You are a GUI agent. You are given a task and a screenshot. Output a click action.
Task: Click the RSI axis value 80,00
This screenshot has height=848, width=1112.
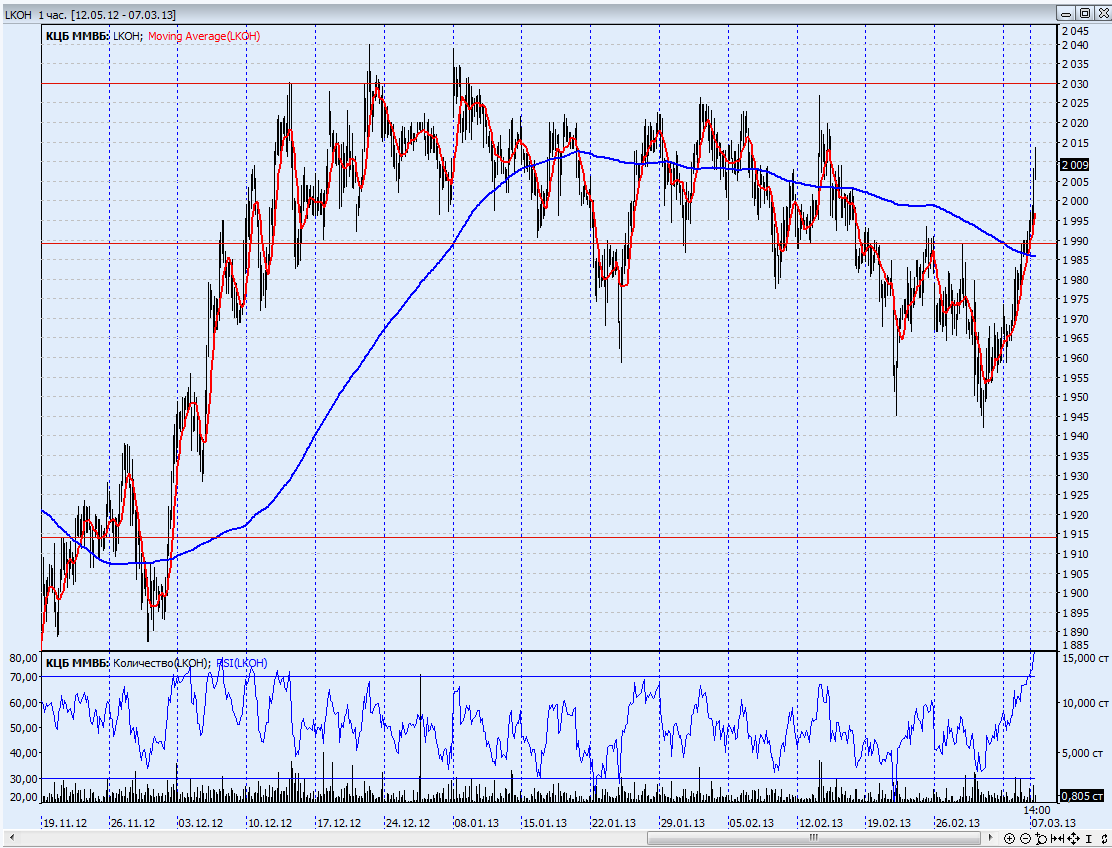pyautogui.click(x=23, y=658)
